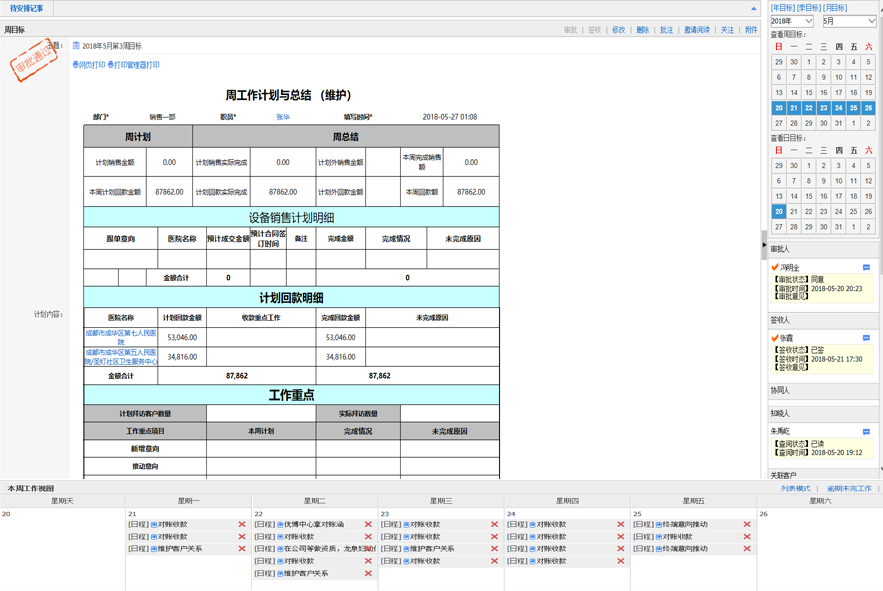883x591 pixels.
Task: Click the 修改 action
Action: coord(618,30)
